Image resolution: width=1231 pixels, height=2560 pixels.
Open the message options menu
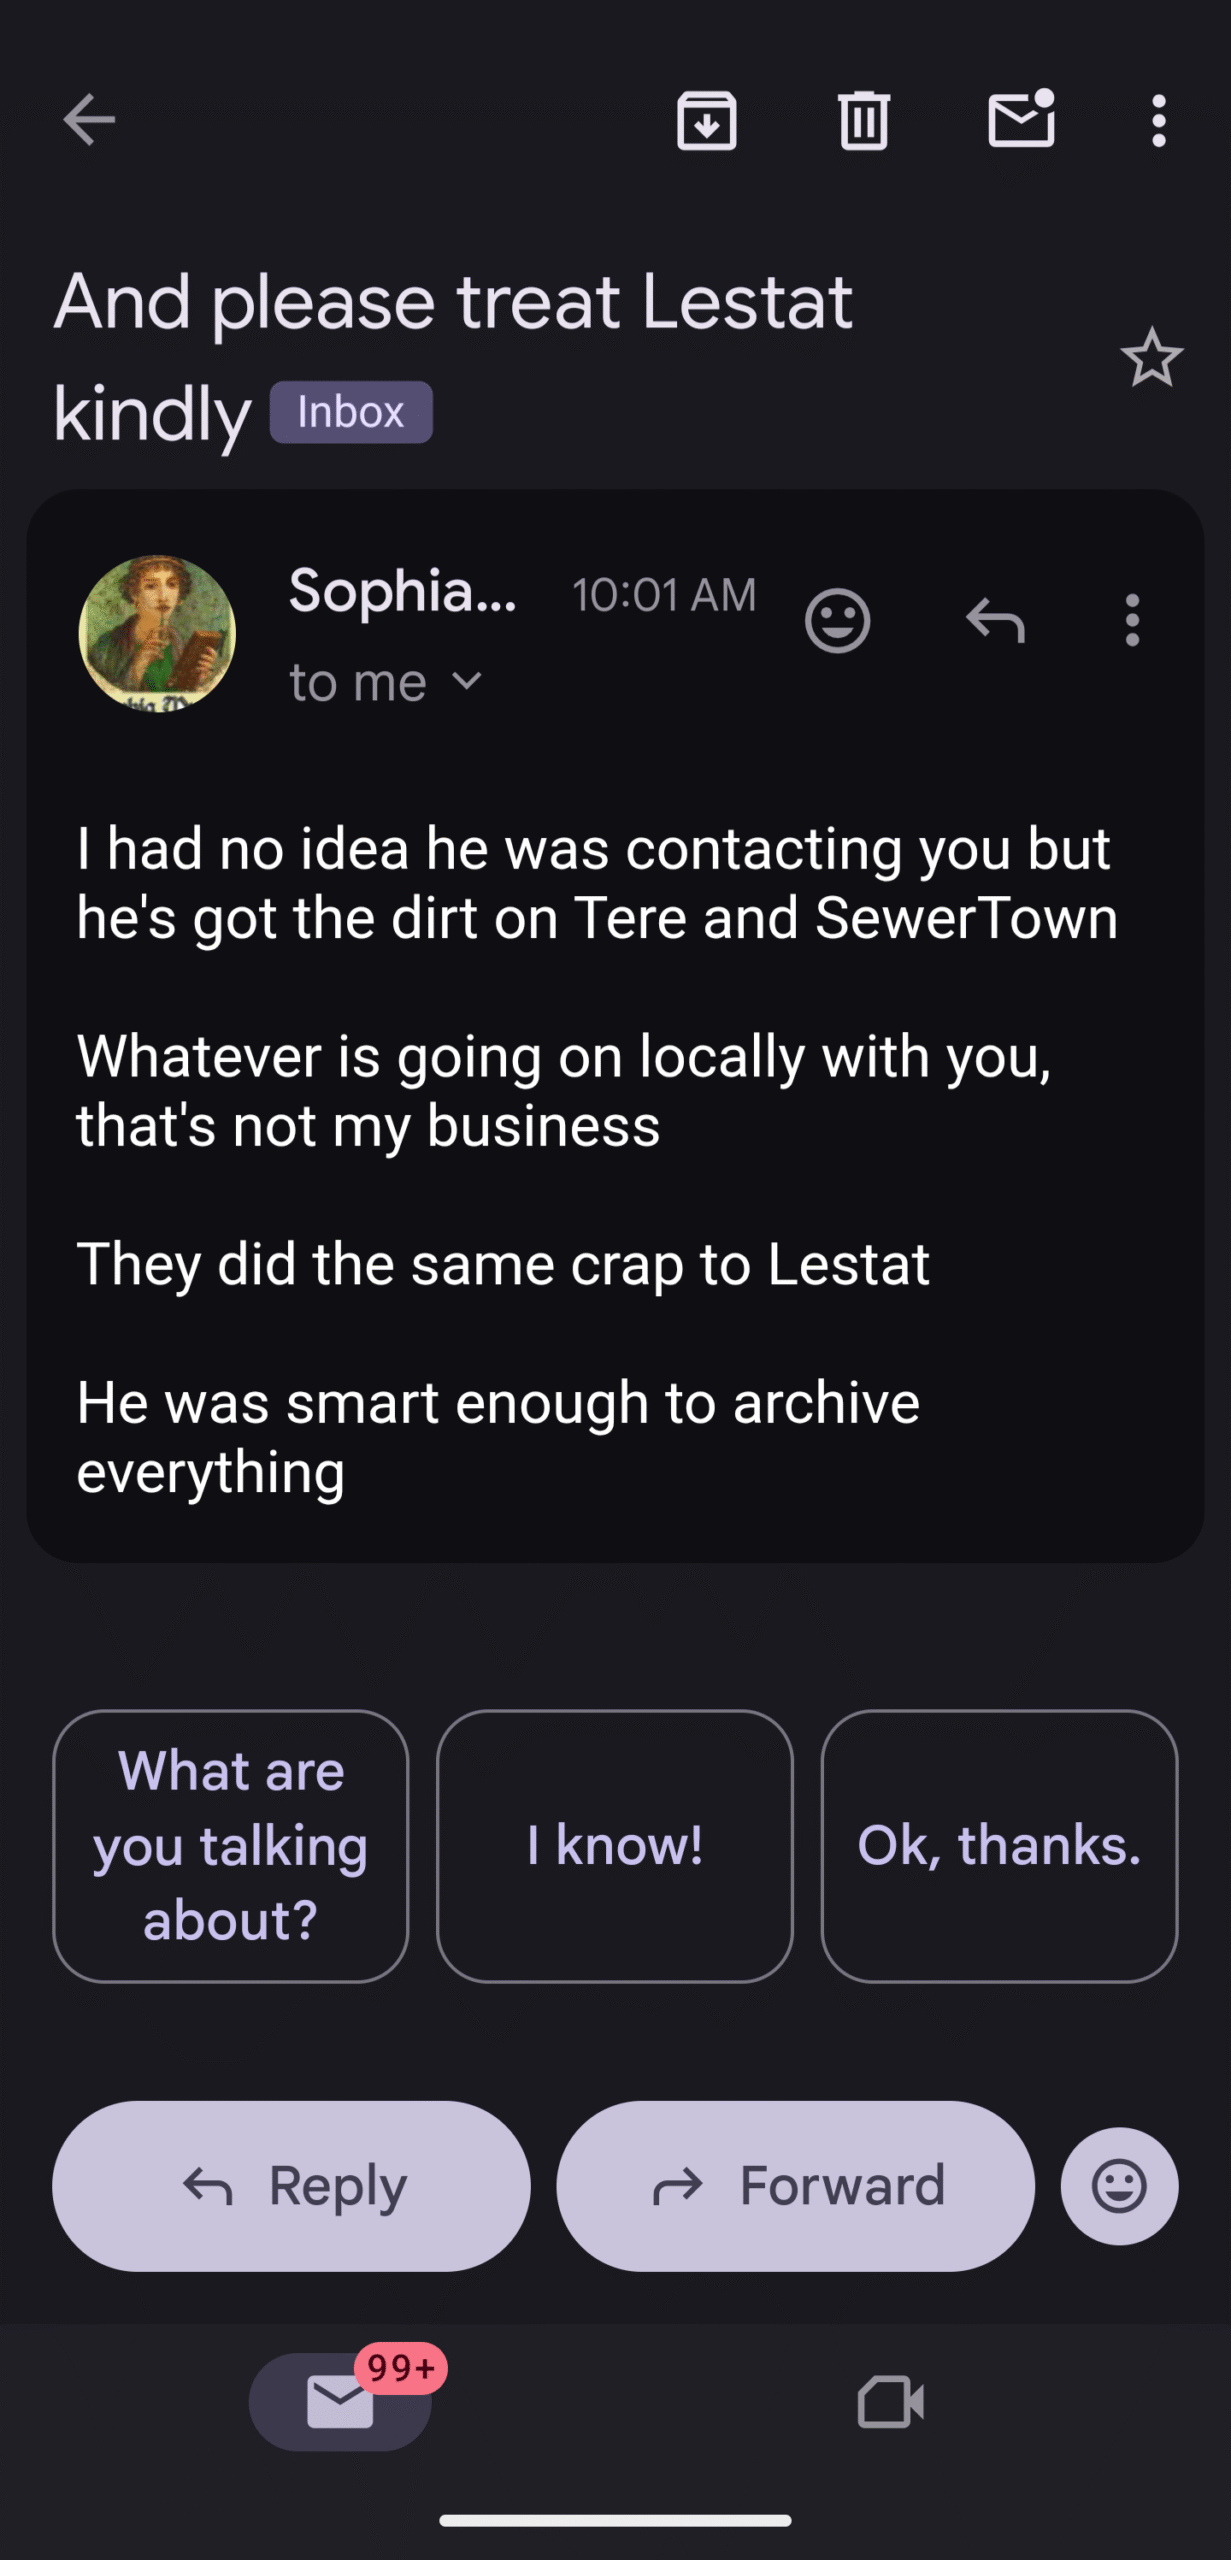1132,621
